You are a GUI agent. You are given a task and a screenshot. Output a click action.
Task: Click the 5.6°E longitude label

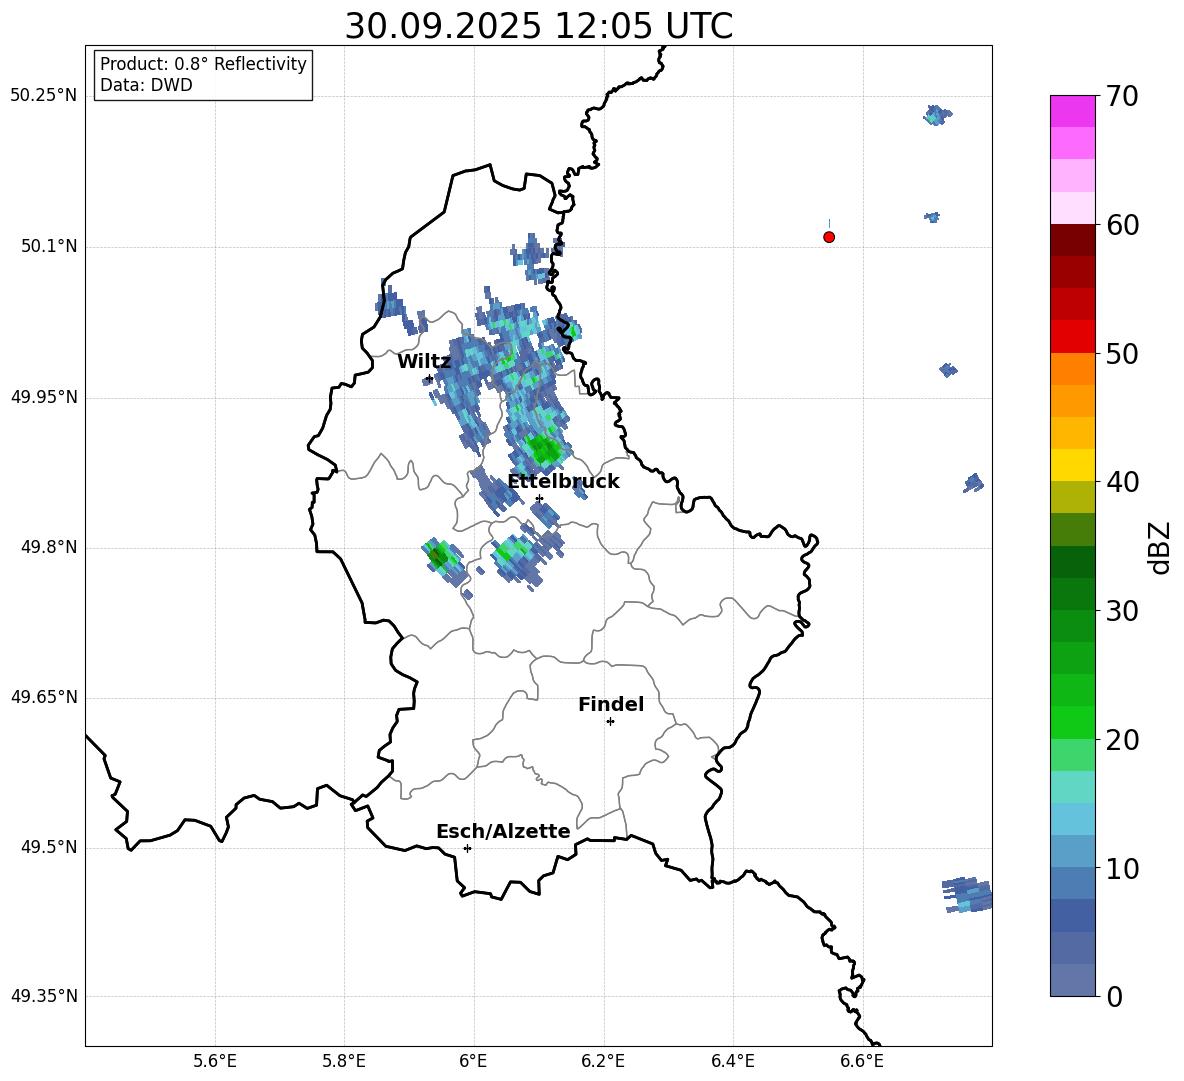(215, 1061)
